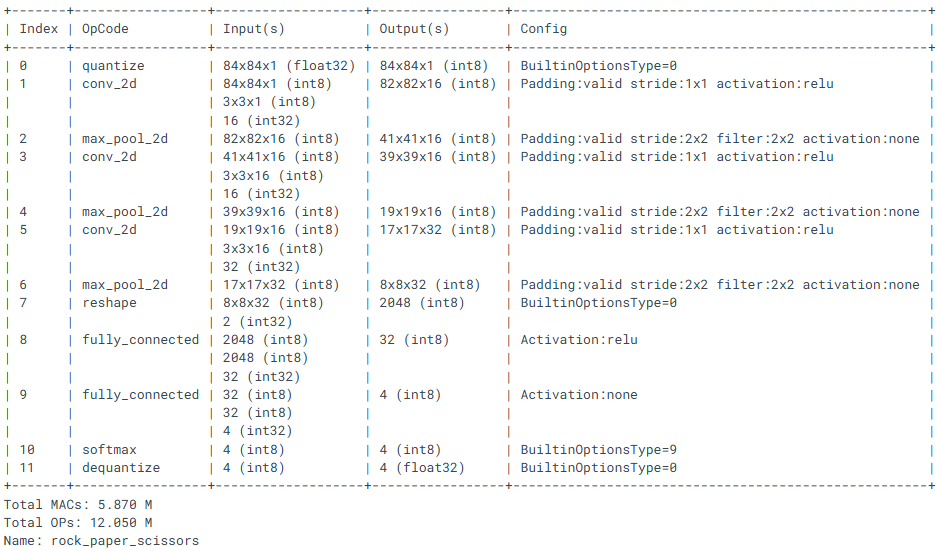Select the 82x82x16 (int8) output cell
The height and width of the screenshot is (551, 941).
[437, 84]
